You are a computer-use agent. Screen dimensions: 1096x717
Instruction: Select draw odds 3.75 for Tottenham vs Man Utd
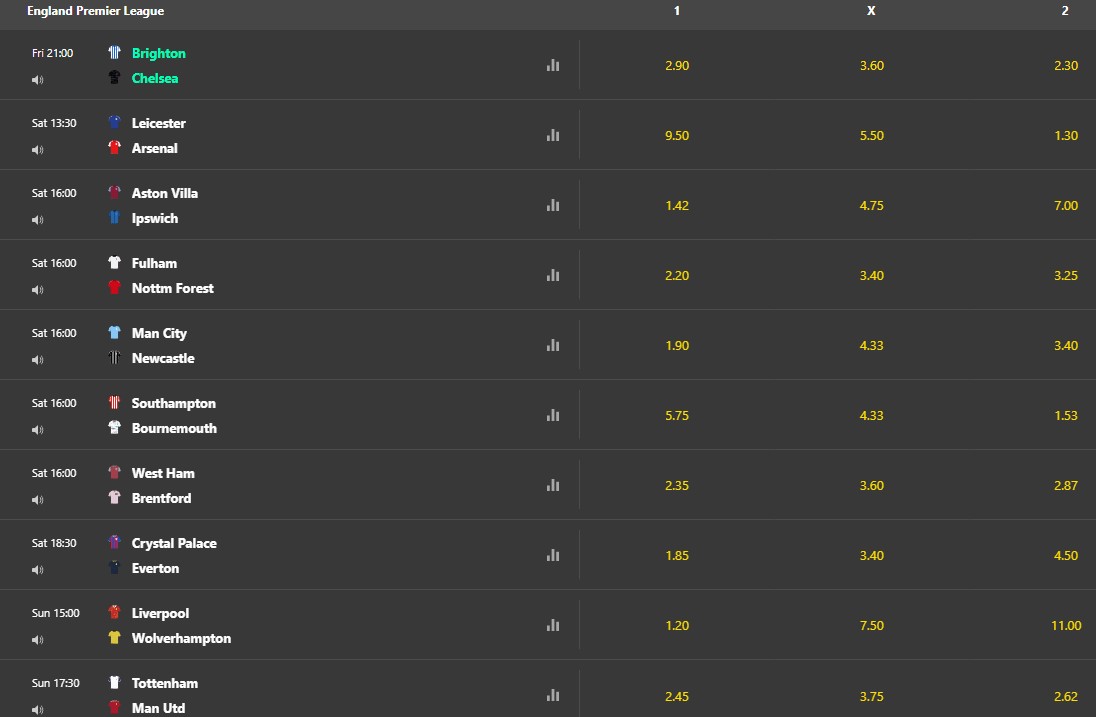871,696
